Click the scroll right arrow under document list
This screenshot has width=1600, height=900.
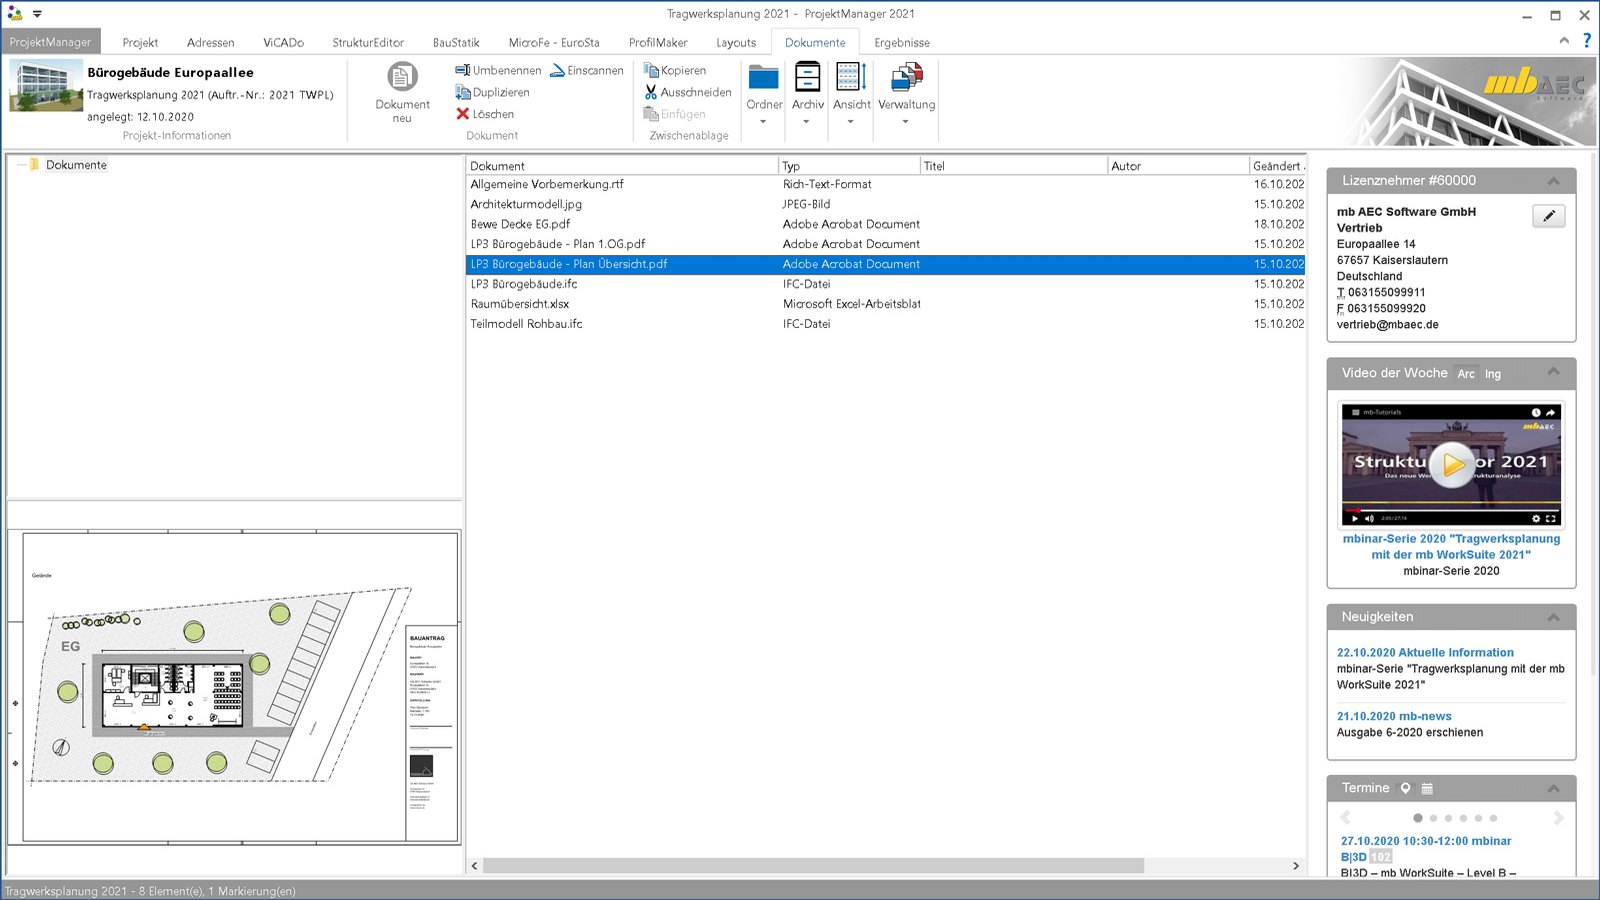tap(1296, 866)
